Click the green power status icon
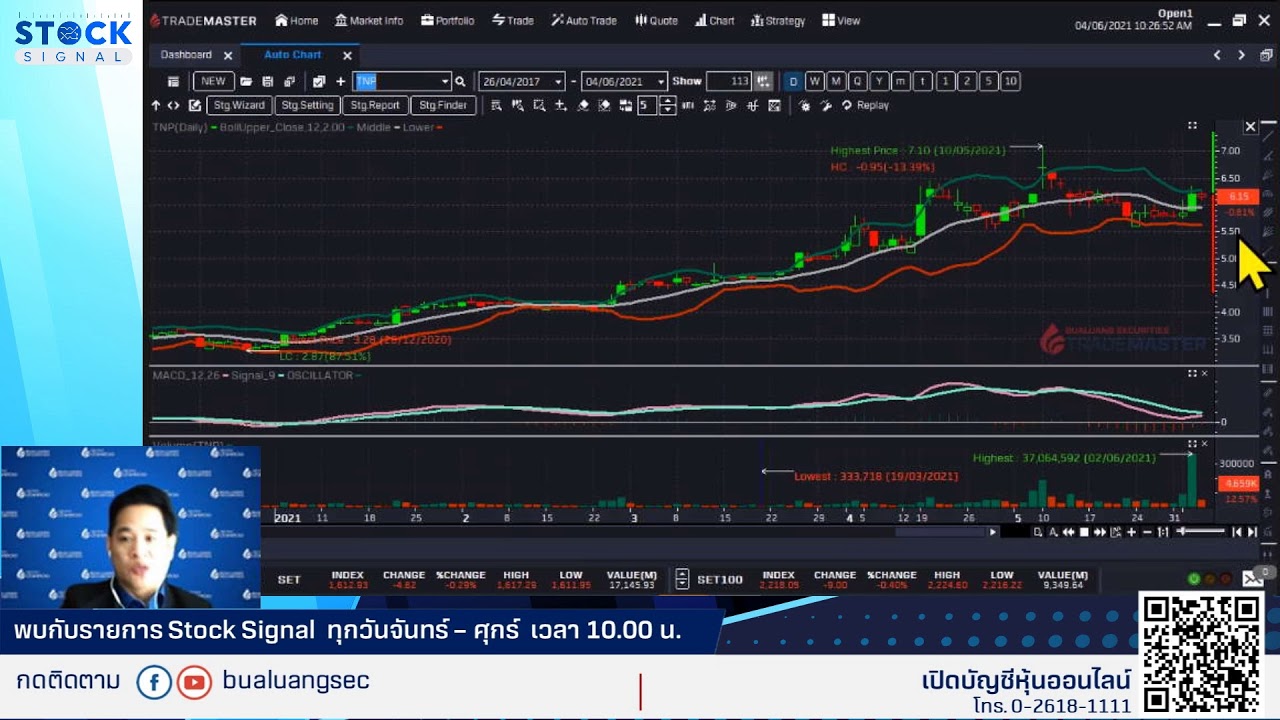Viewport: 1280px width, 720px height. (x=1194, y=579)
